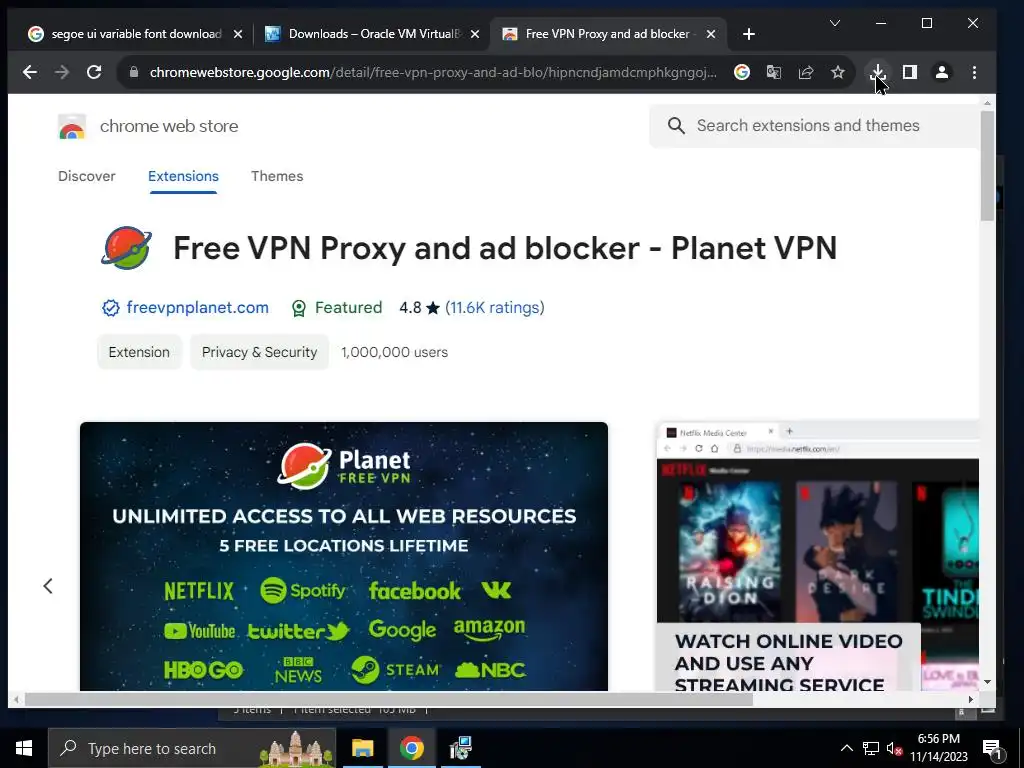Open the VirtualBox installer taskbar icon
The height and width of the screenshot is (768, 1024).
pyautogui.click(x=460, y=748)
